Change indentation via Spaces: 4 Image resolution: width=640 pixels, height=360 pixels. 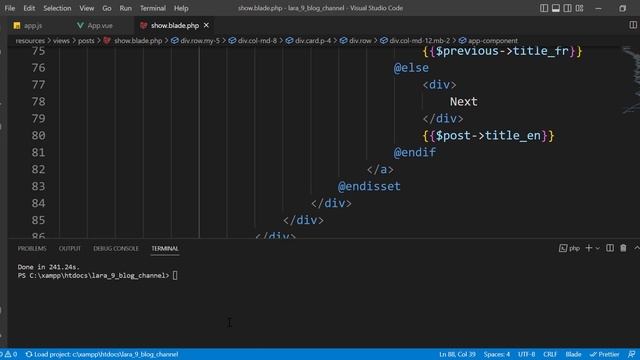[x=497, y=354]
